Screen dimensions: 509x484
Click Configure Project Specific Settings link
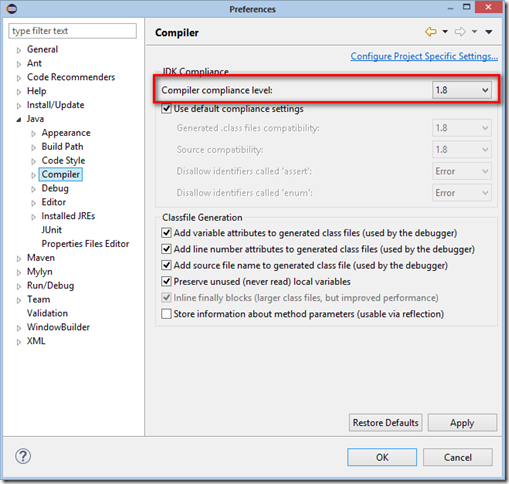424,56
